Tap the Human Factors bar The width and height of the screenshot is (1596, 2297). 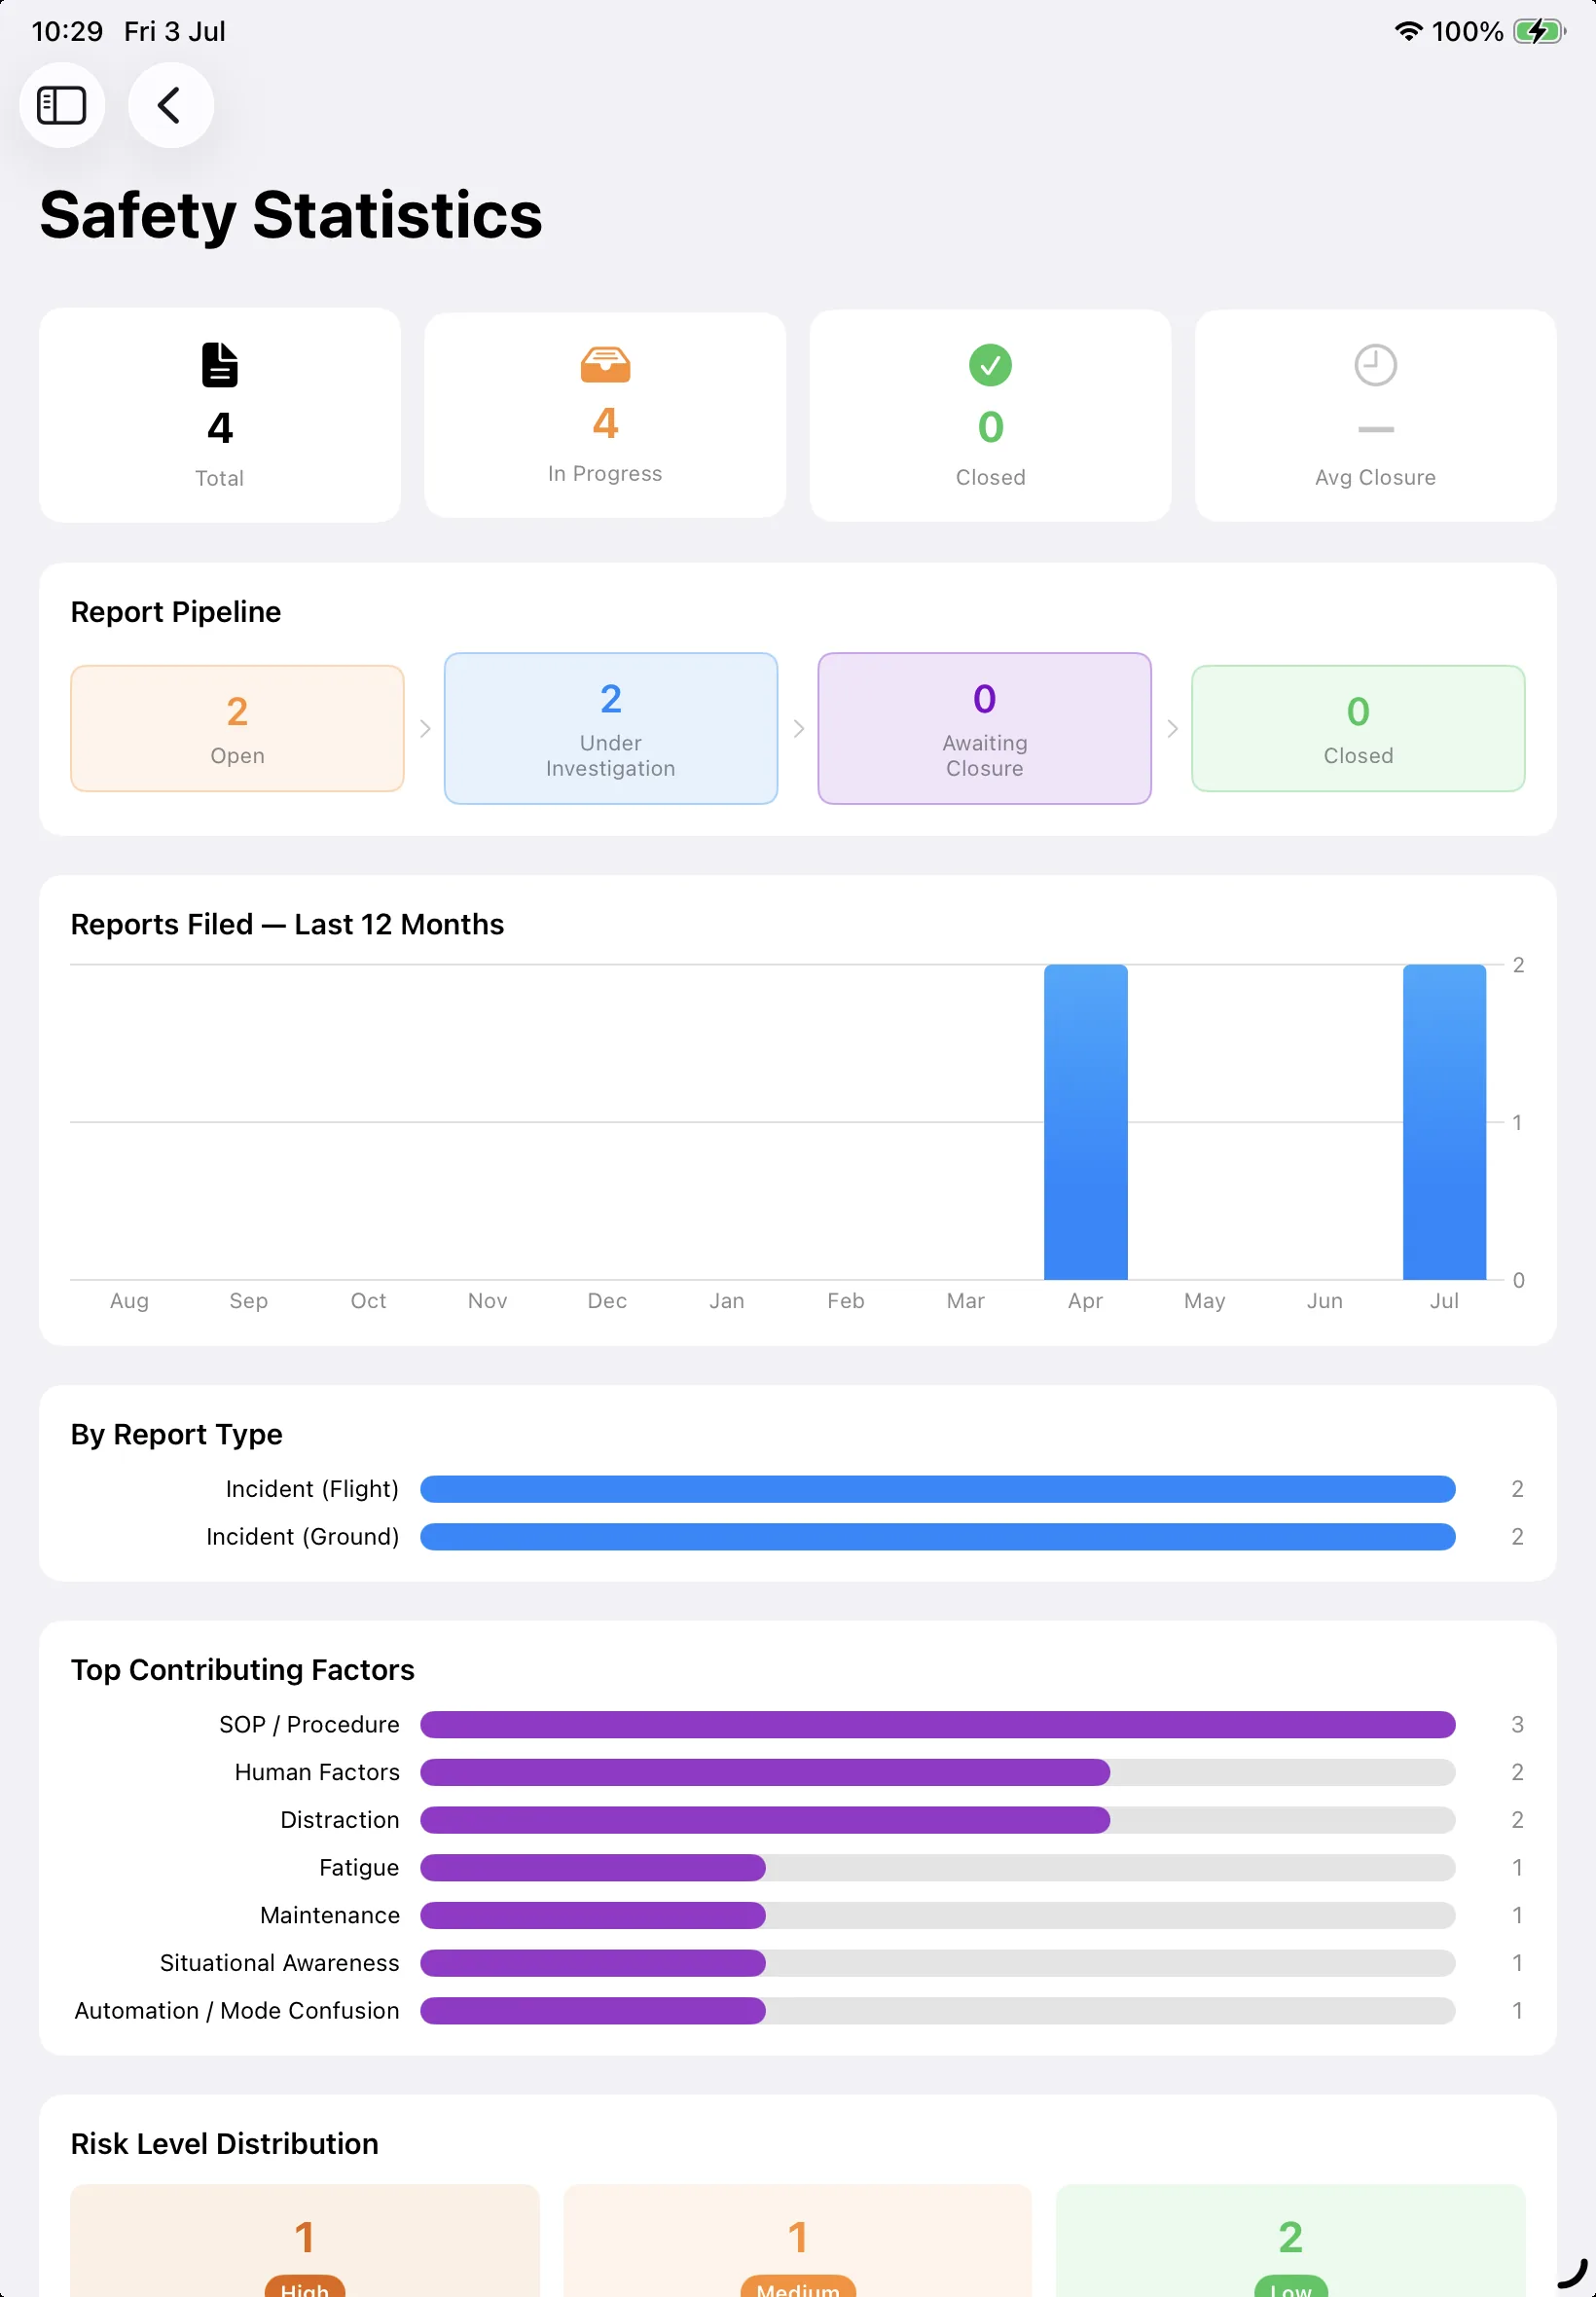[x=938, y=1773]
